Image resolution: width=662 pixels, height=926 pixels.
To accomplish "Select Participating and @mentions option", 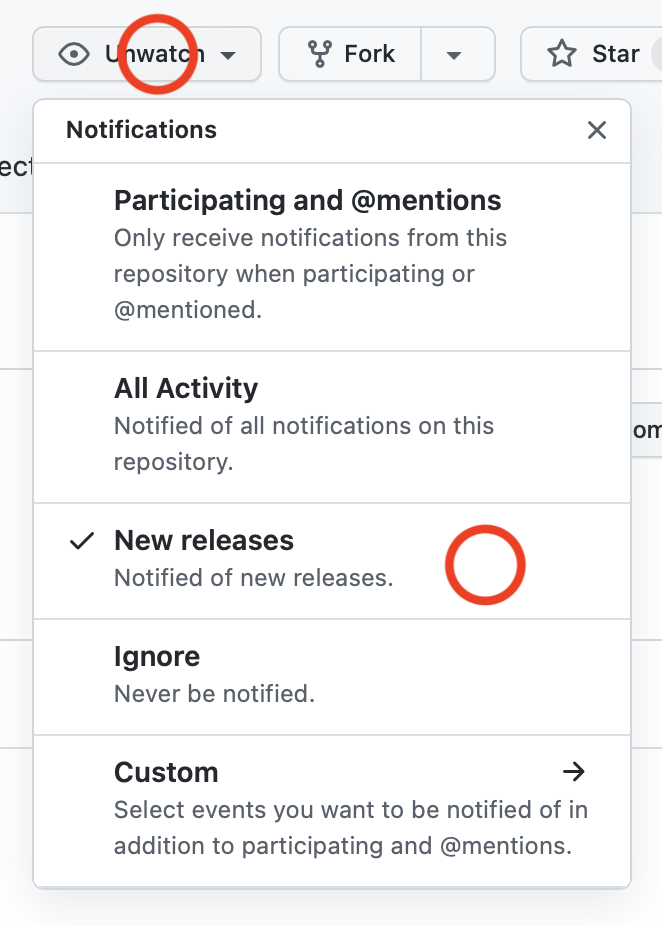I will [307, 201].
